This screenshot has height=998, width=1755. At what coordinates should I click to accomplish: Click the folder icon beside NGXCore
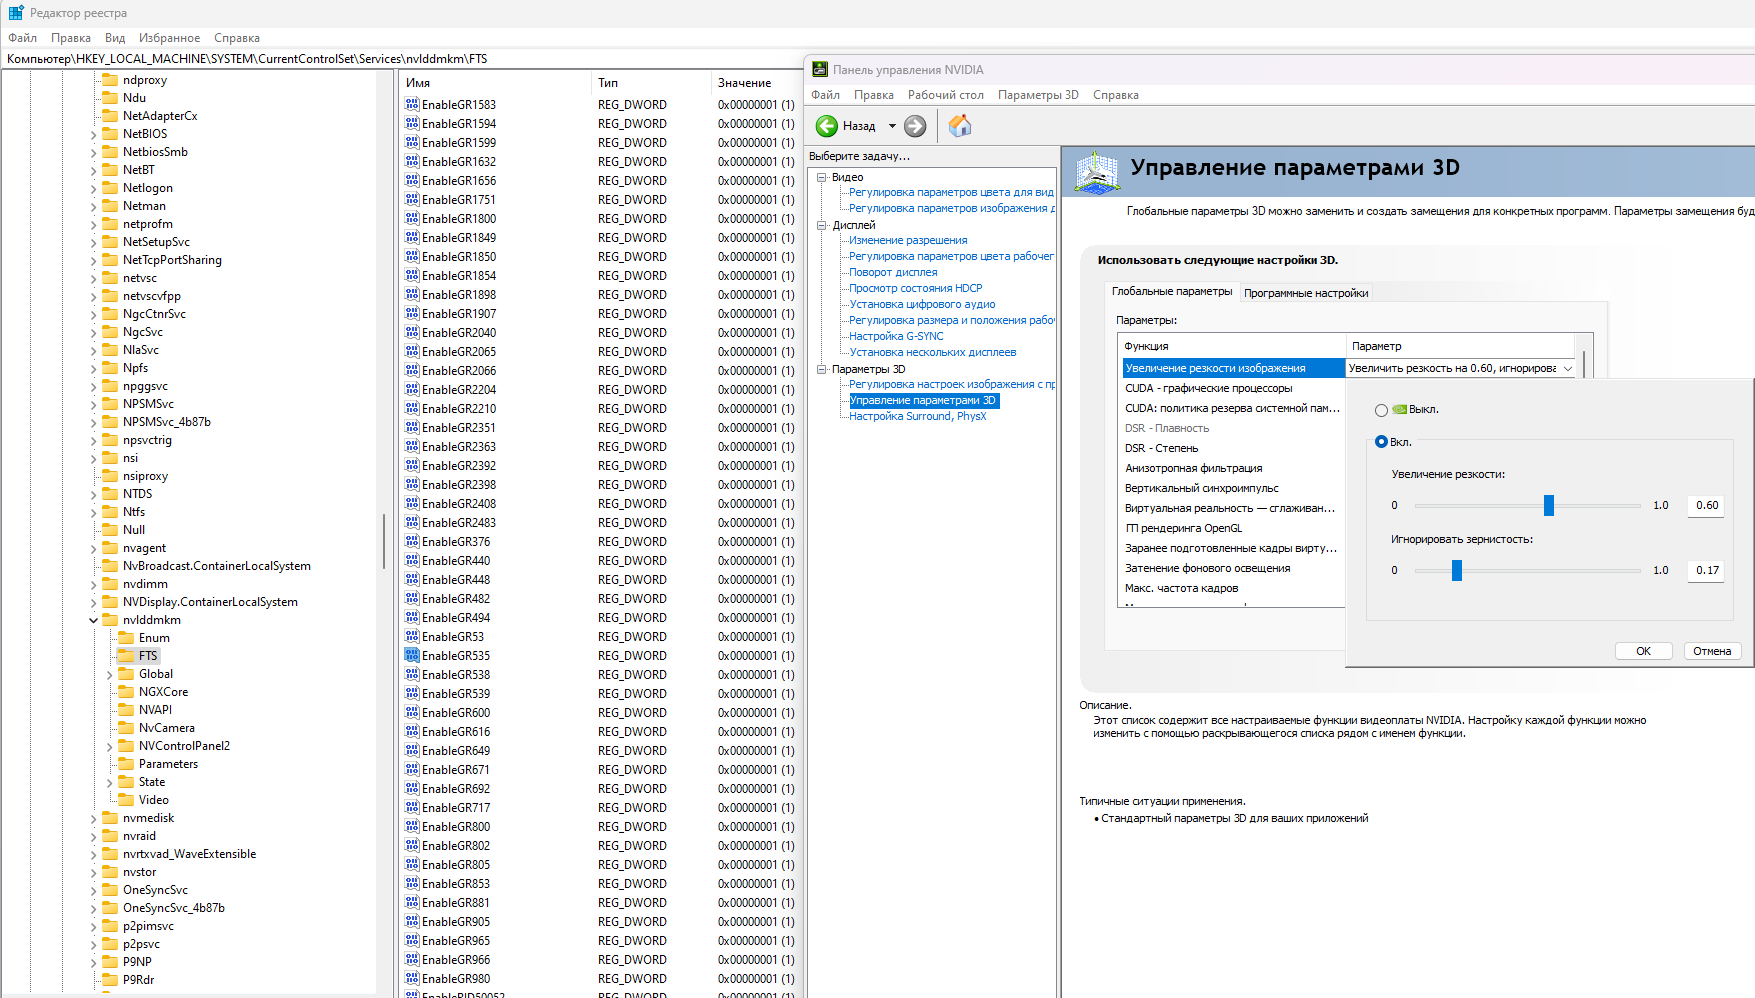[x=126, y=692]
